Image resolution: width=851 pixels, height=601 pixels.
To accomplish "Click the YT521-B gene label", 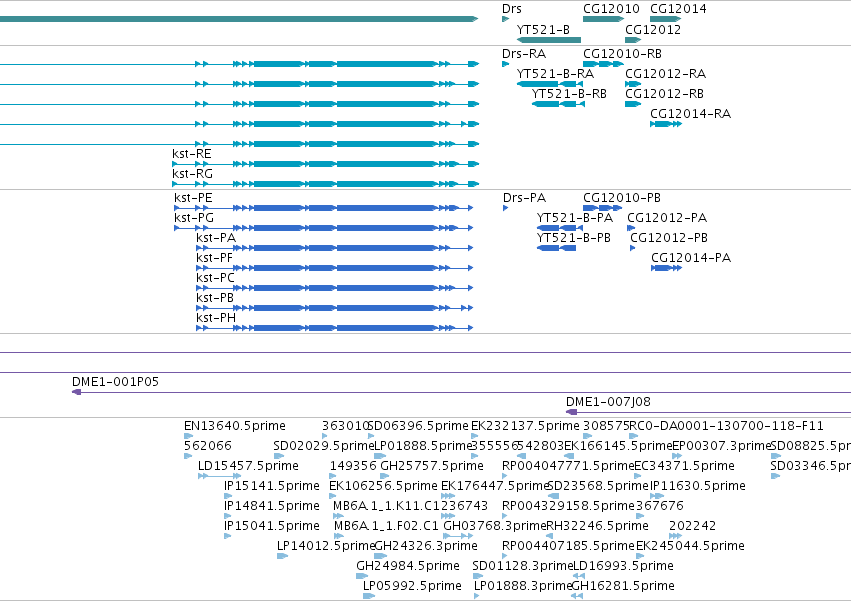I will point(543,29).
